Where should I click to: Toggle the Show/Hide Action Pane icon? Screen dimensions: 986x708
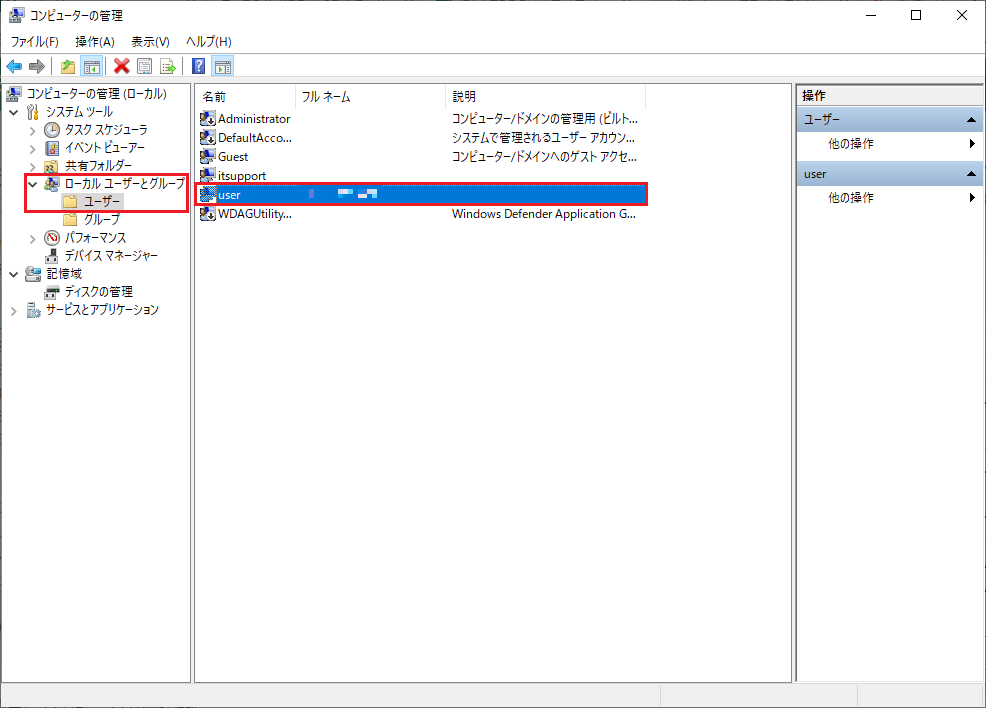coord(223,66)
